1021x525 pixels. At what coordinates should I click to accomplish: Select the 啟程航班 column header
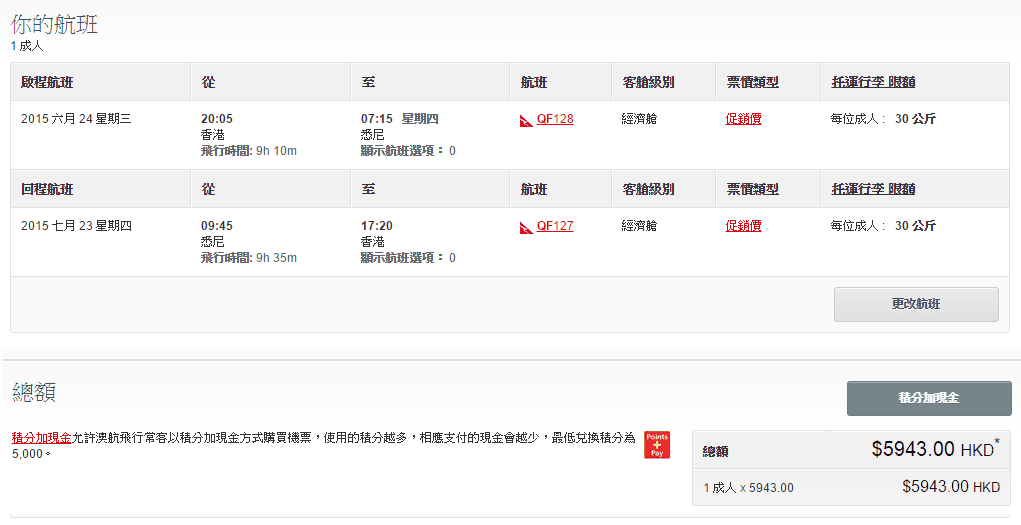47,82
